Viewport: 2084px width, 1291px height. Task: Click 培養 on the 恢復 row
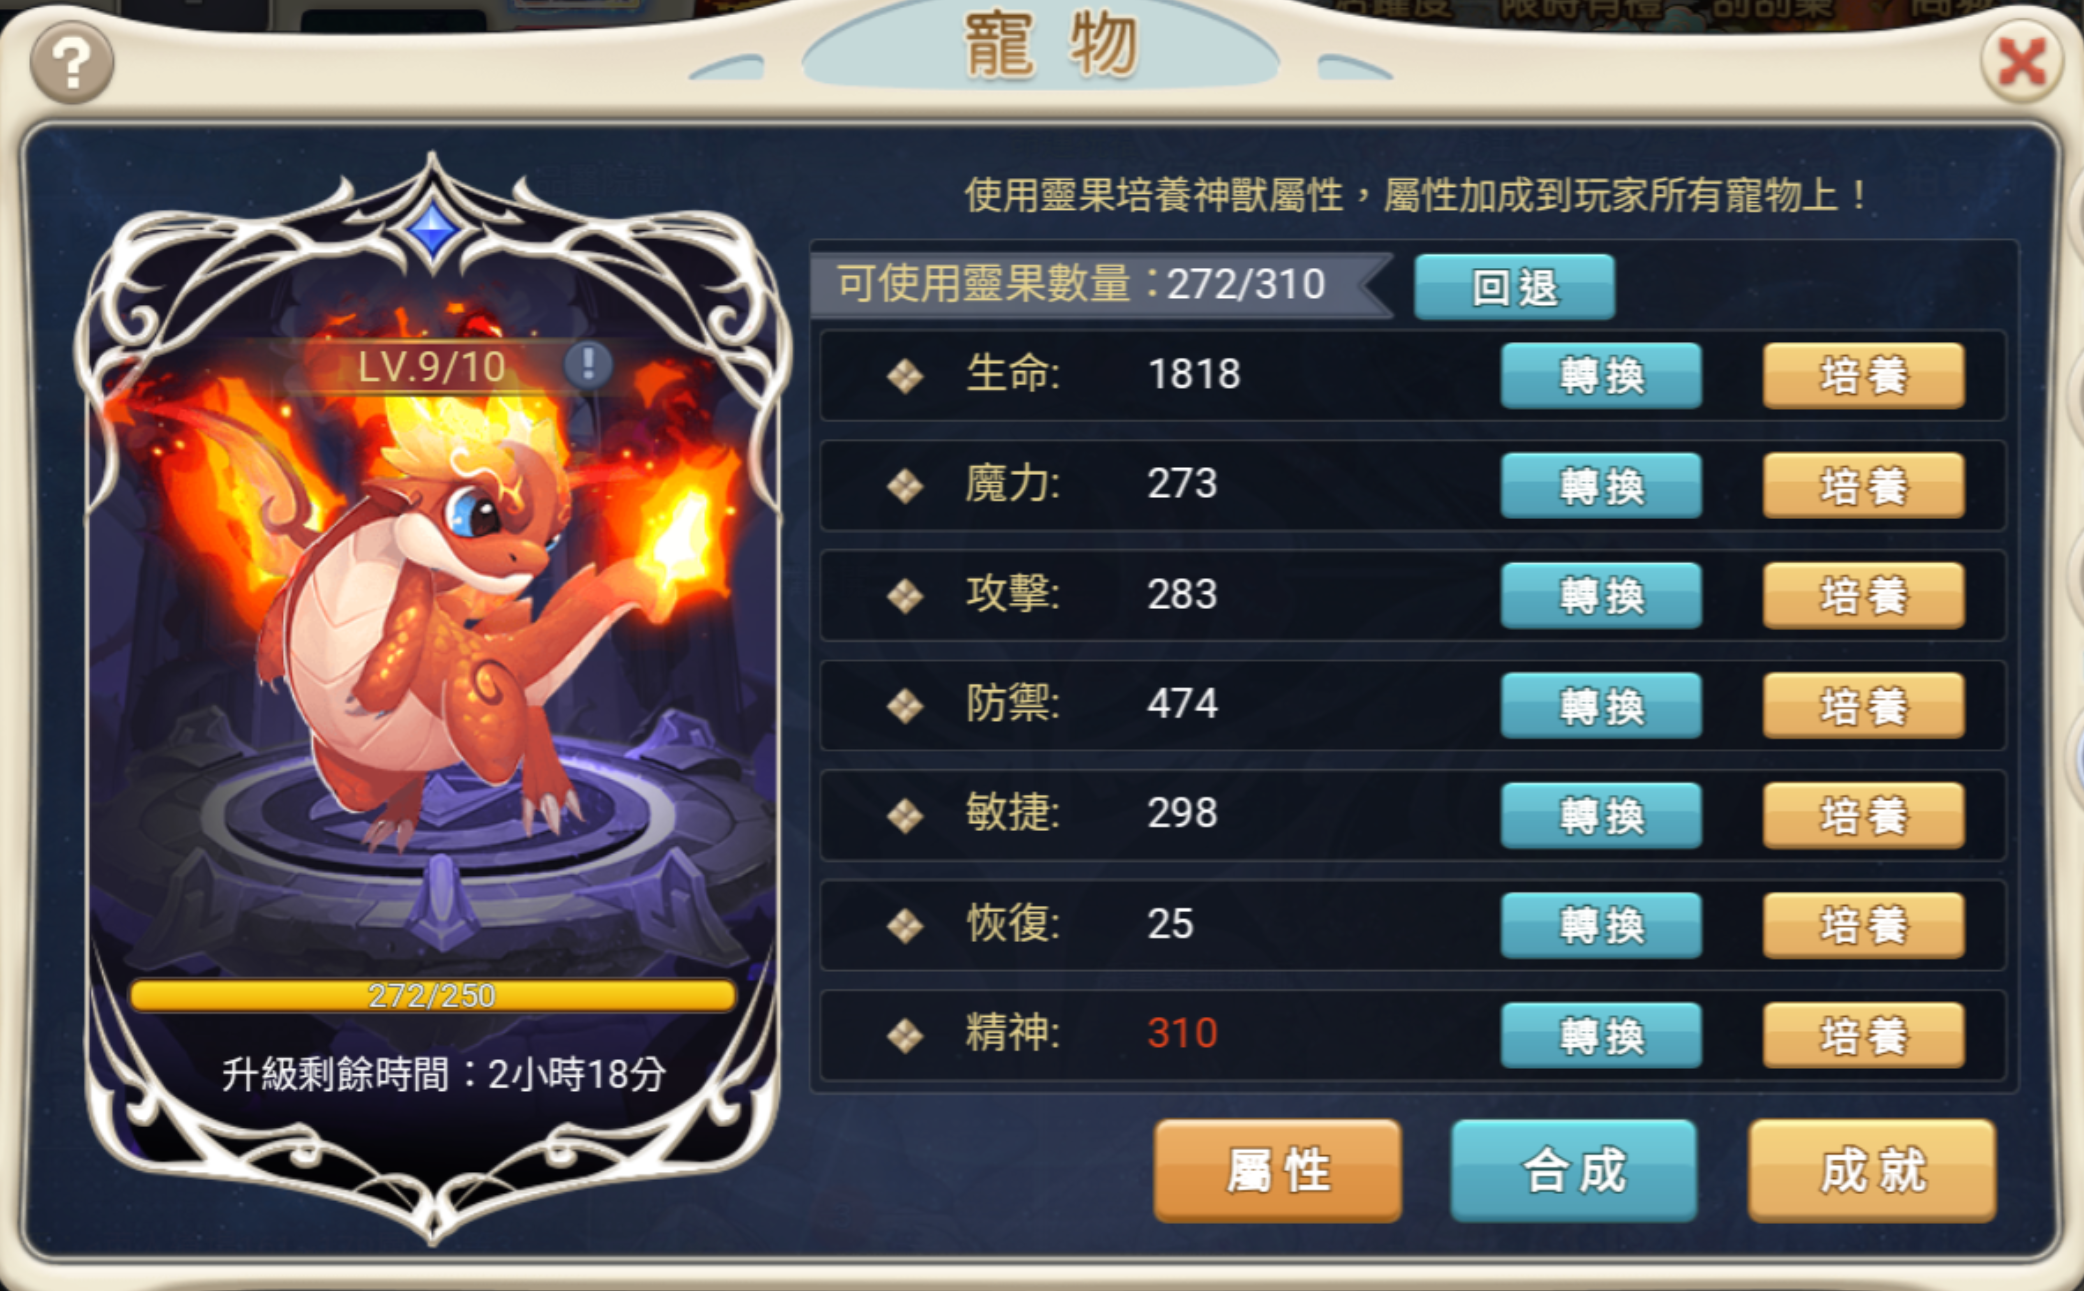pyautogui.click(x=1864, y=926)
